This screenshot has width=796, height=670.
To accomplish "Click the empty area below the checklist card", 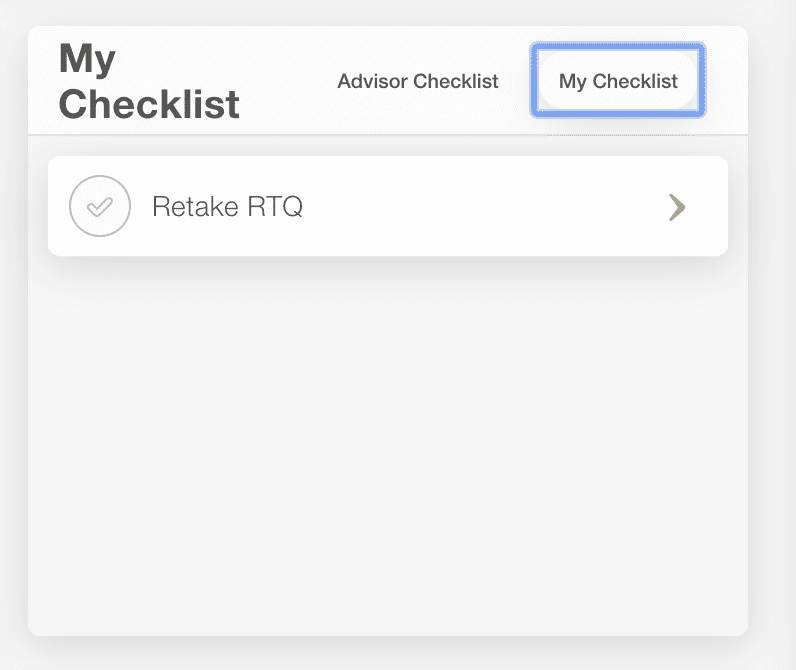I will coord(388,442).
